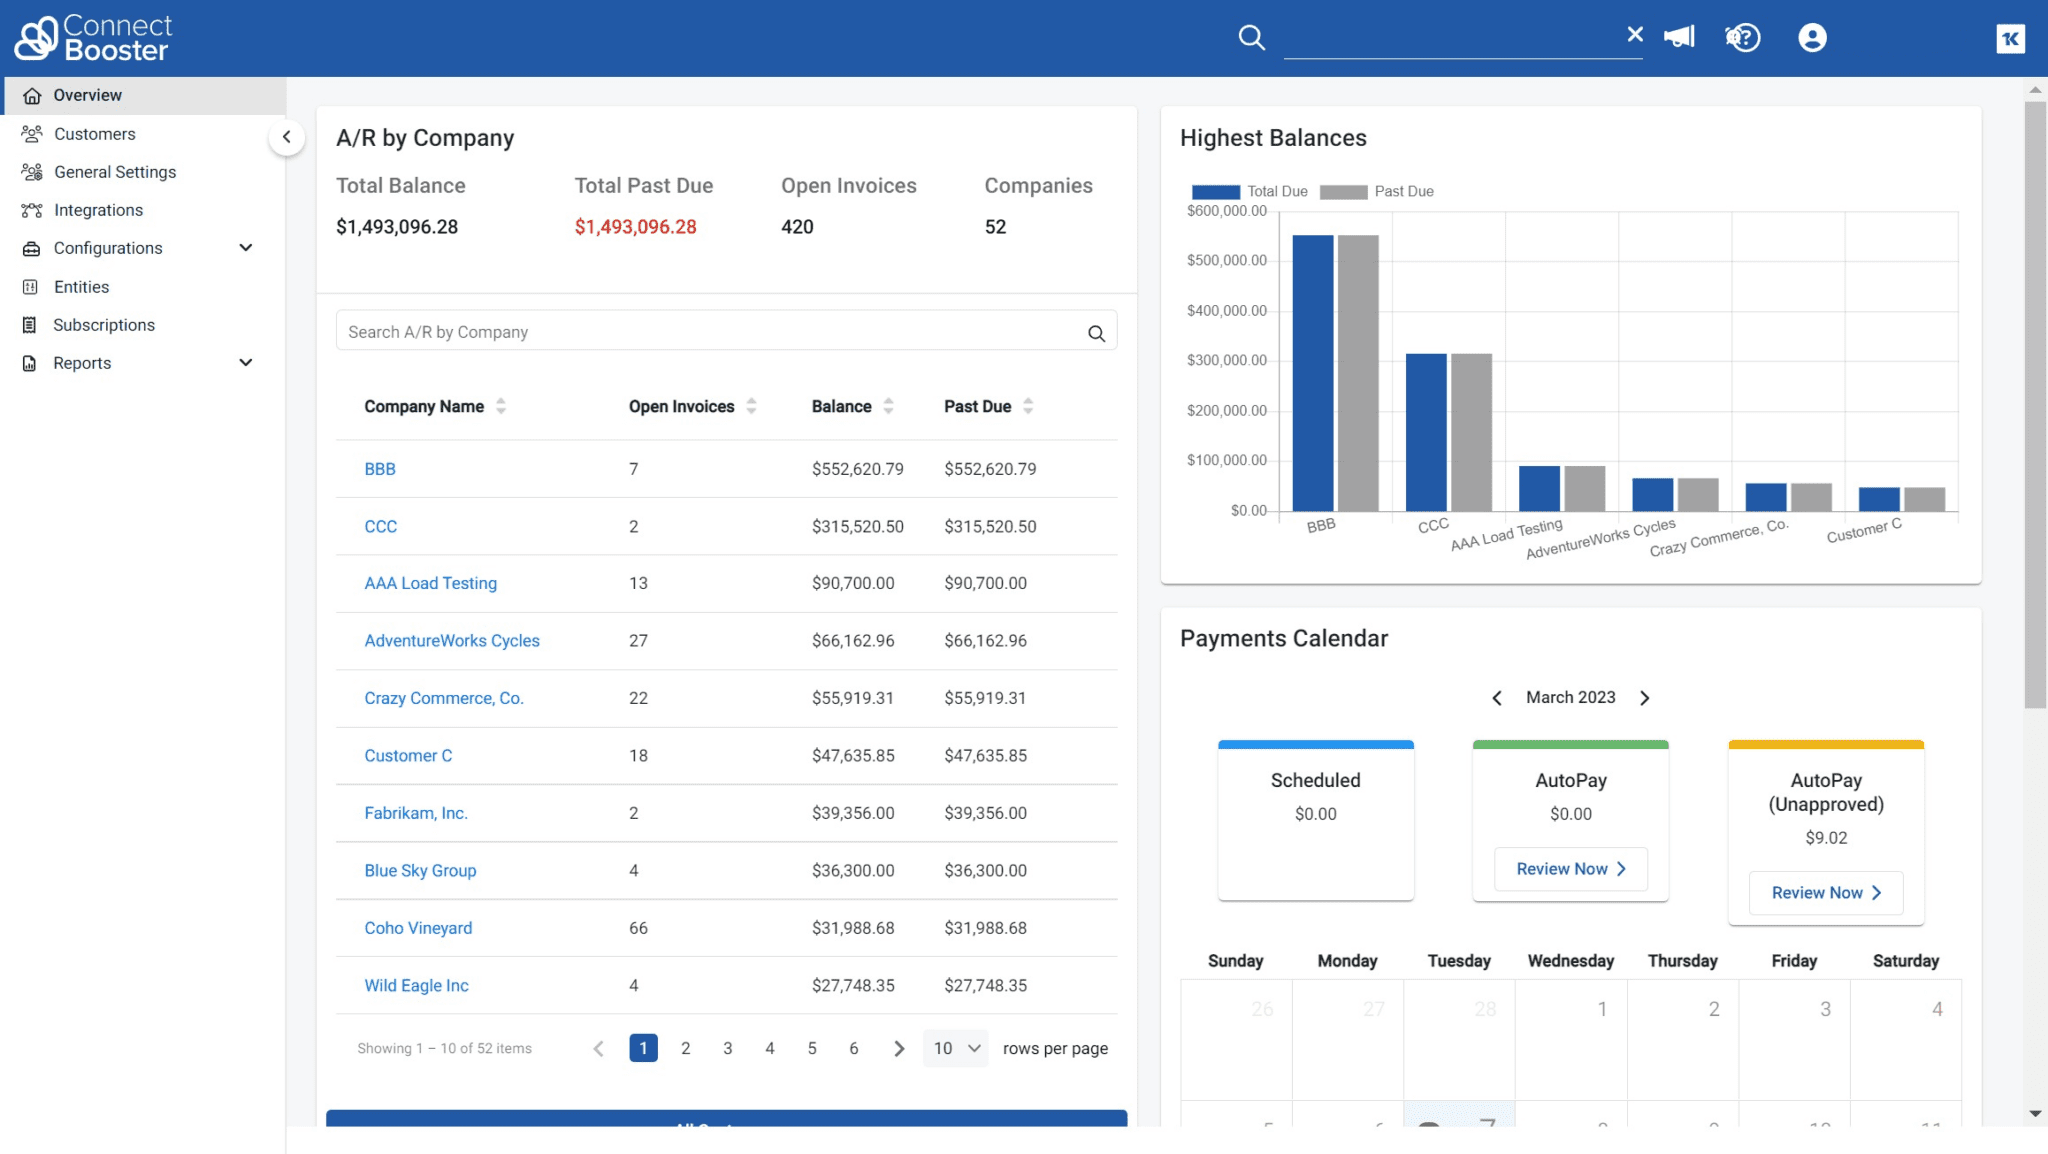Toggle Total Due legend in chart
The height and width of the screenshot is (1154, 2048).
coord(1216,191)
